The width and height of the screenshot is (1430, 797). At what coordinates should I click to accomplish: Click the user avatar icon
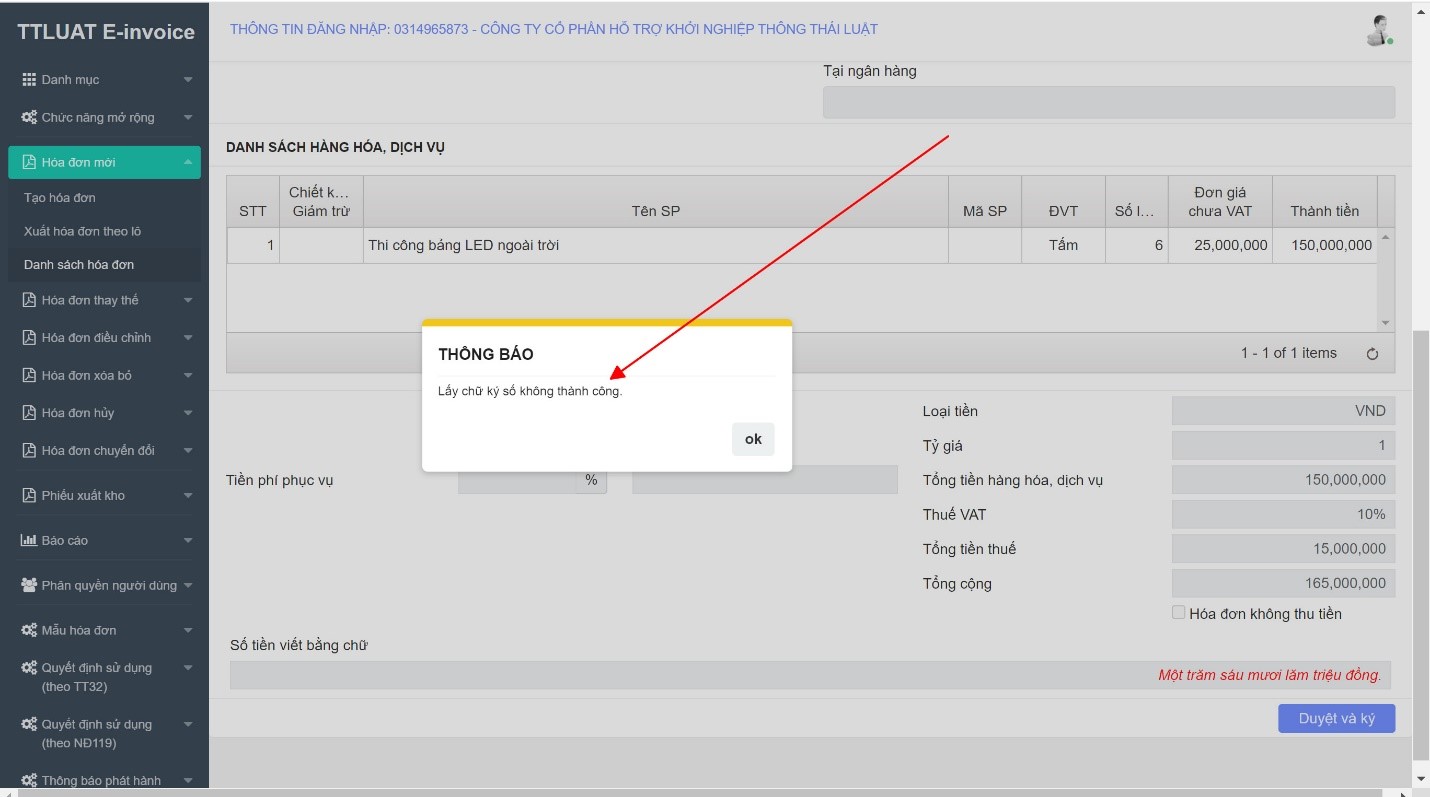1379,30
